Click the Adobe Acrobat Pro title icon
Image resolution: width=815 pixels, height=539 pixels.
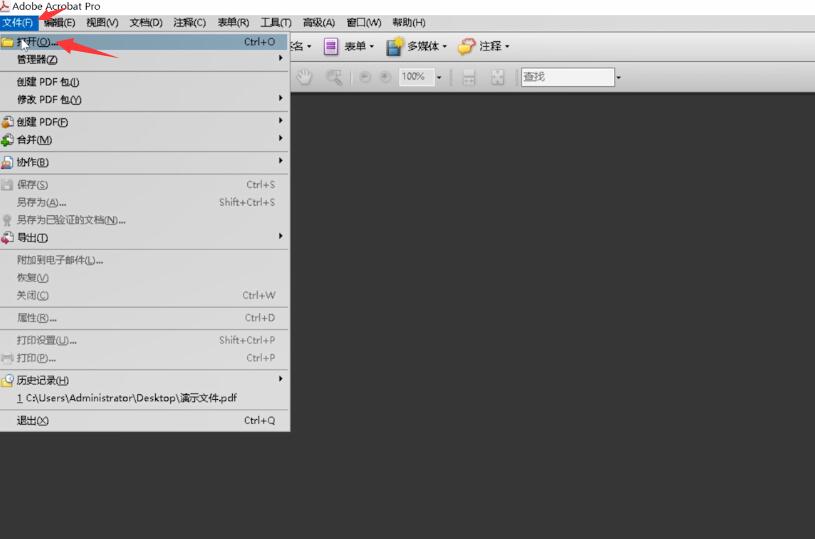pyautogui.click(x=5, y=6)
